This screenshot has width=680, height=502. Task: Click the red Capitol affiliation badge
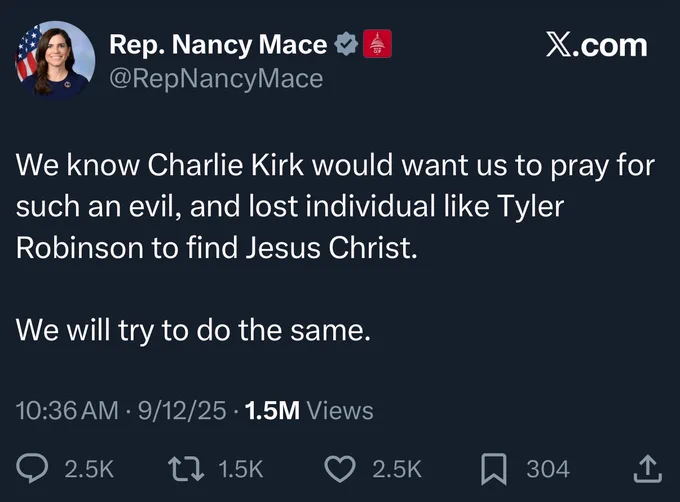[377, 44]
